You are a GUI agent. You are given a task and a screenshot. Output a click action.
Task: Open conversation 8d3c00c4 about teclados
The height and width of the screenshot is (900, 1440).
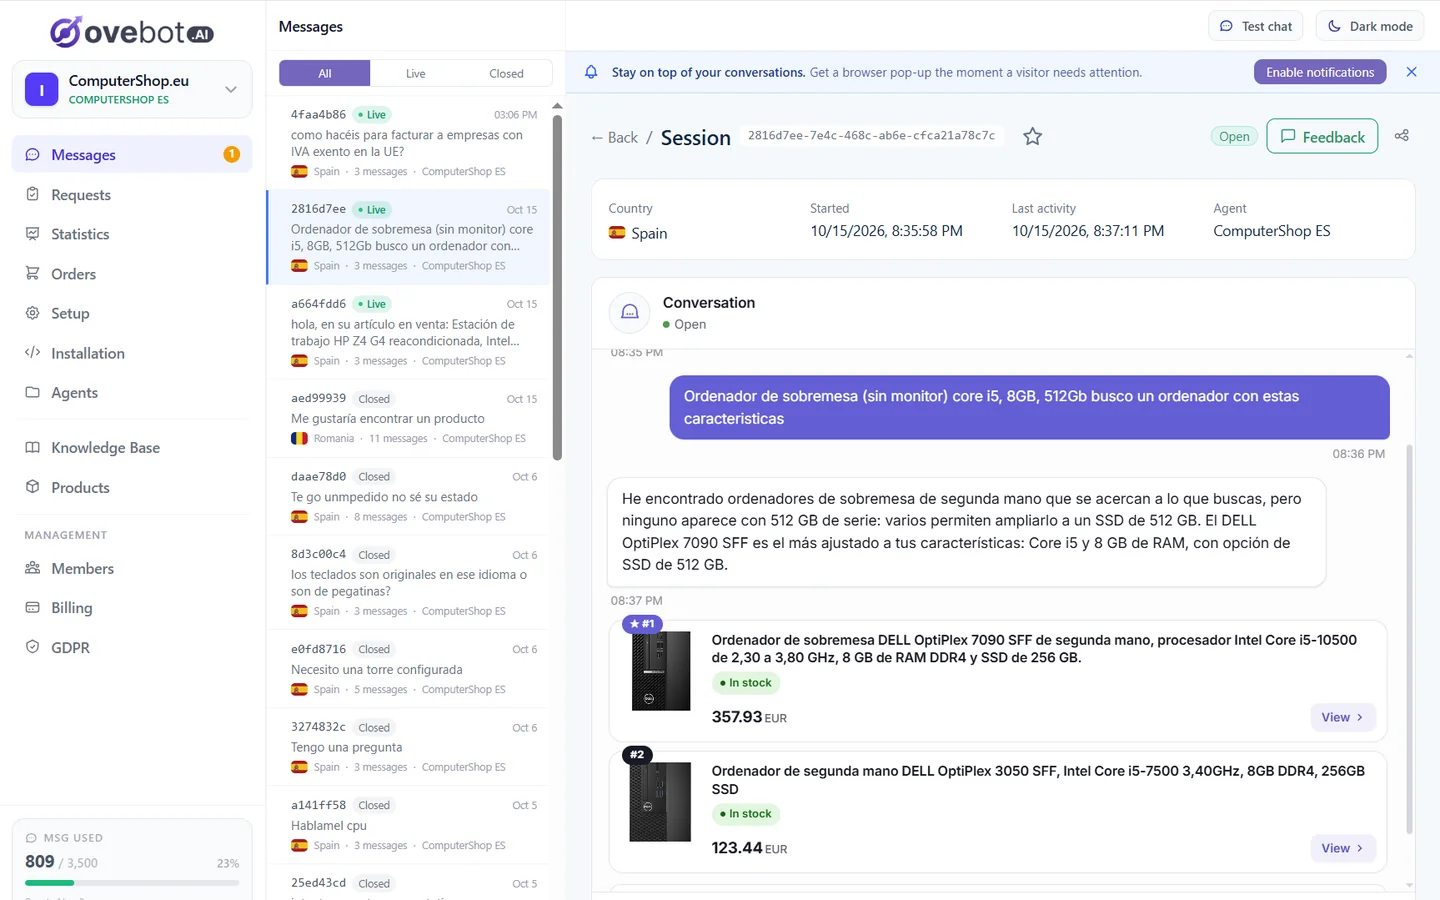coord(408,582)
